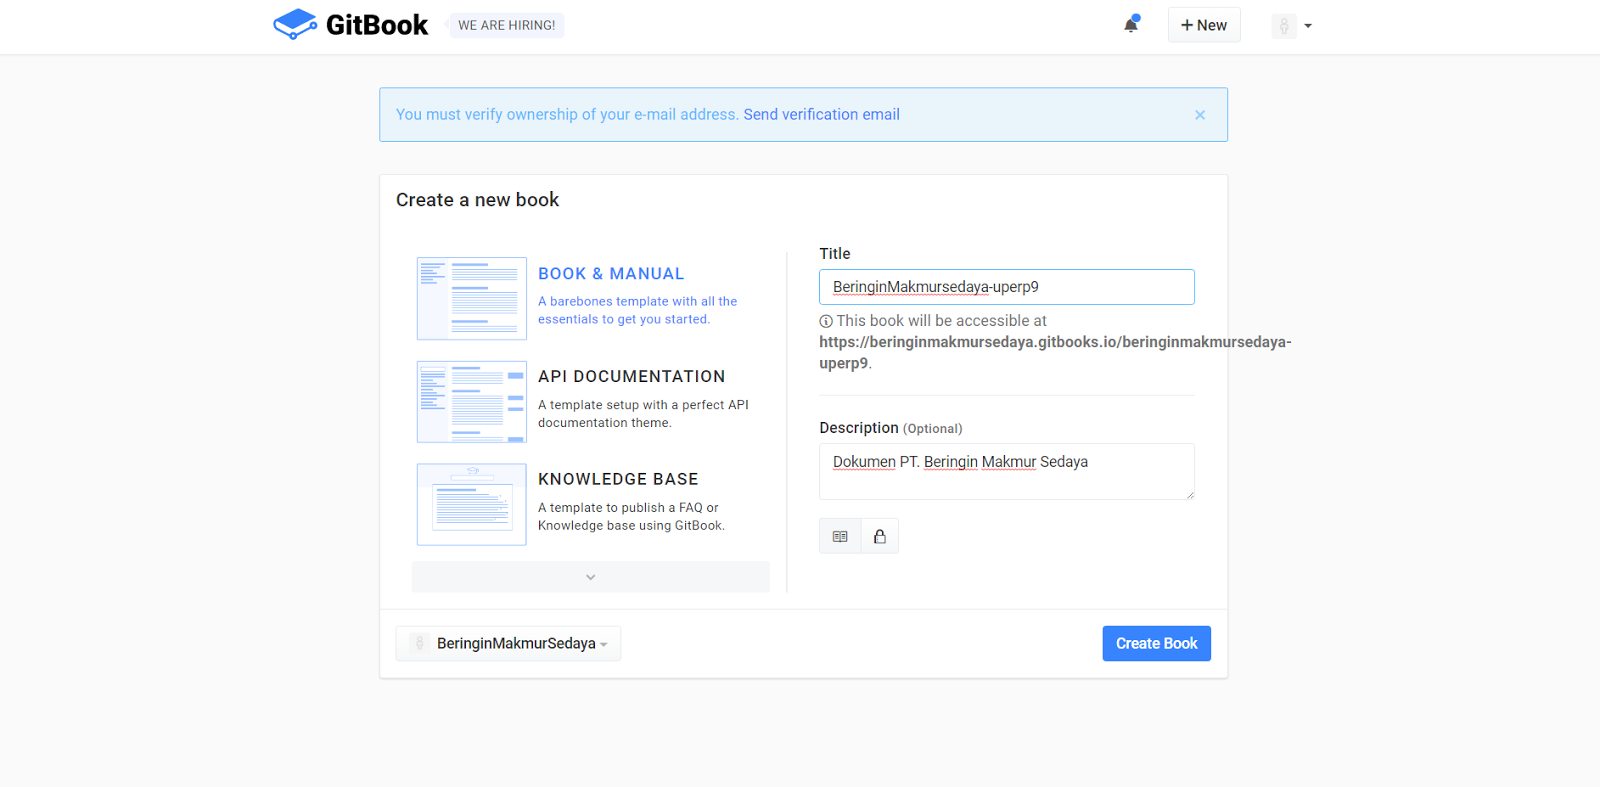Image resolution: width=1600 pixels, height=787 pixels.
Task: Click the user avatar in header
Action: pyautogui.click(x=1284, y=26)
